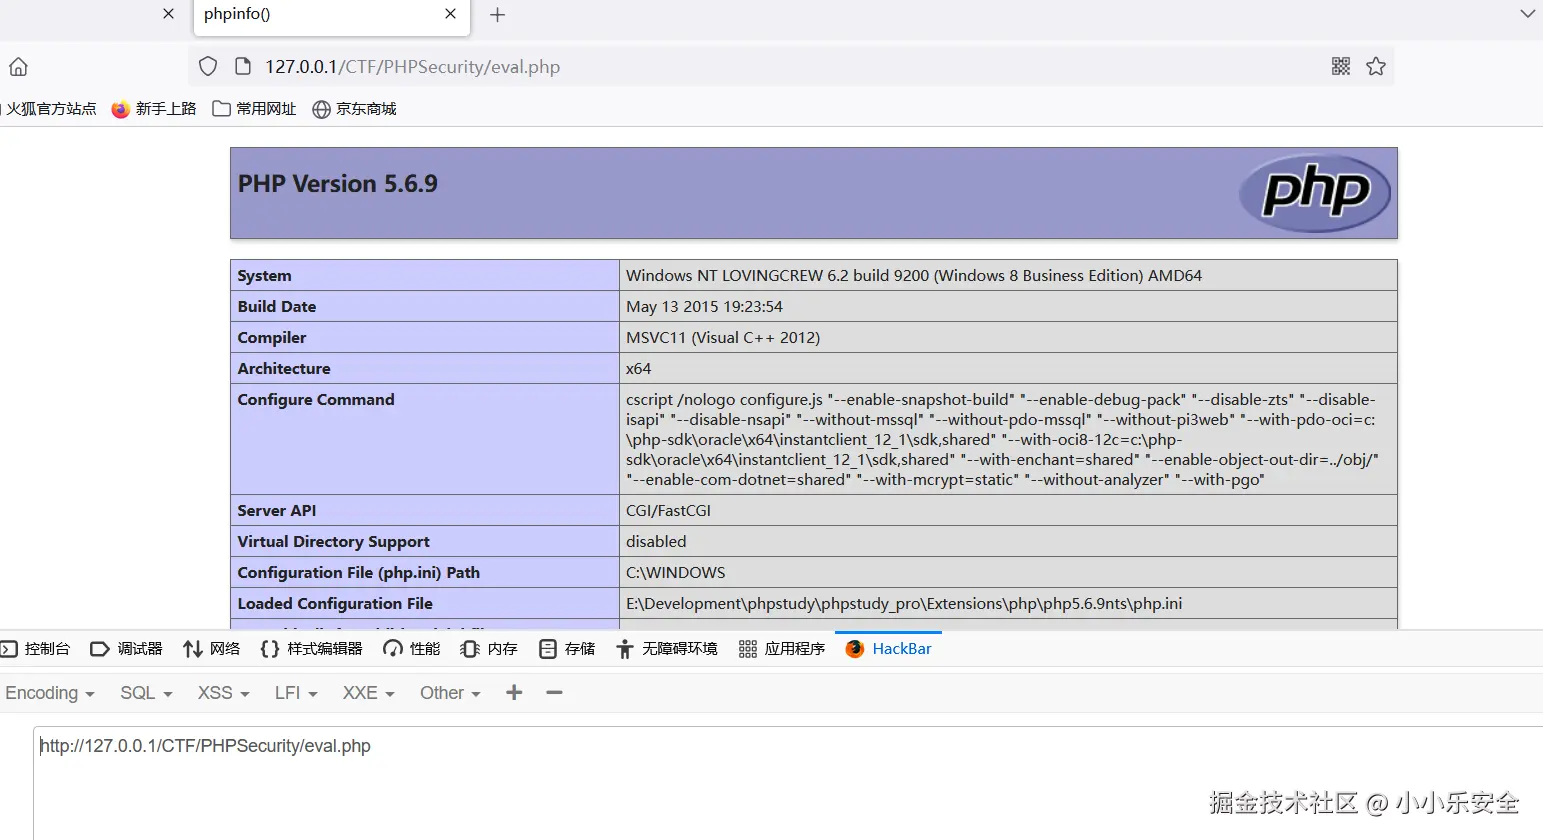Screen dimensions: 1543x840
Task: Click the Firefox home icon
Action: coord(18,67)
